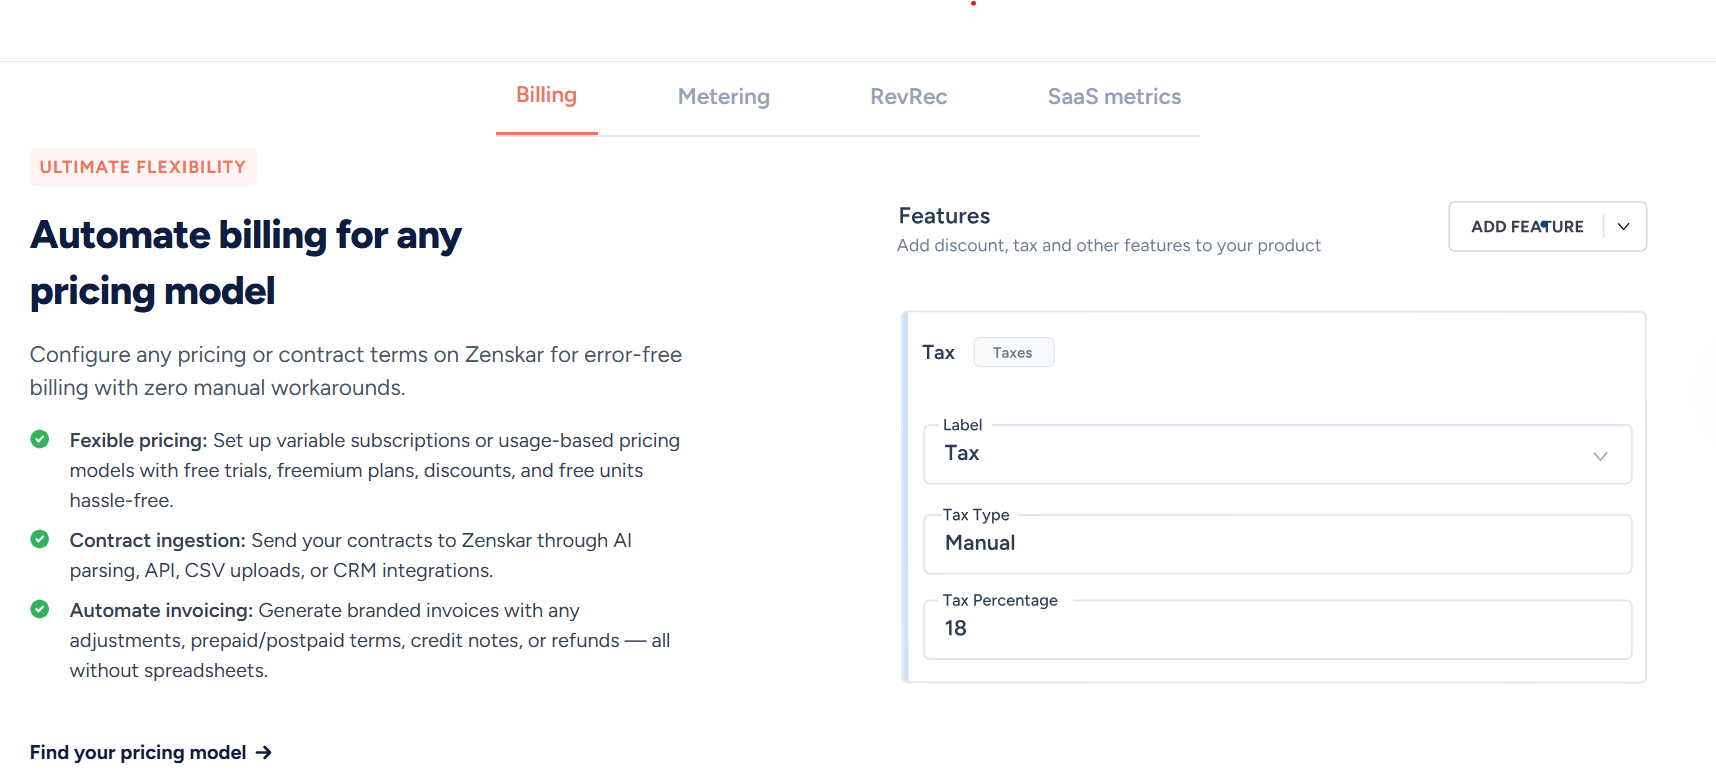Click the green check beside Contract ingestion
1716x784 pixels.
40,539
